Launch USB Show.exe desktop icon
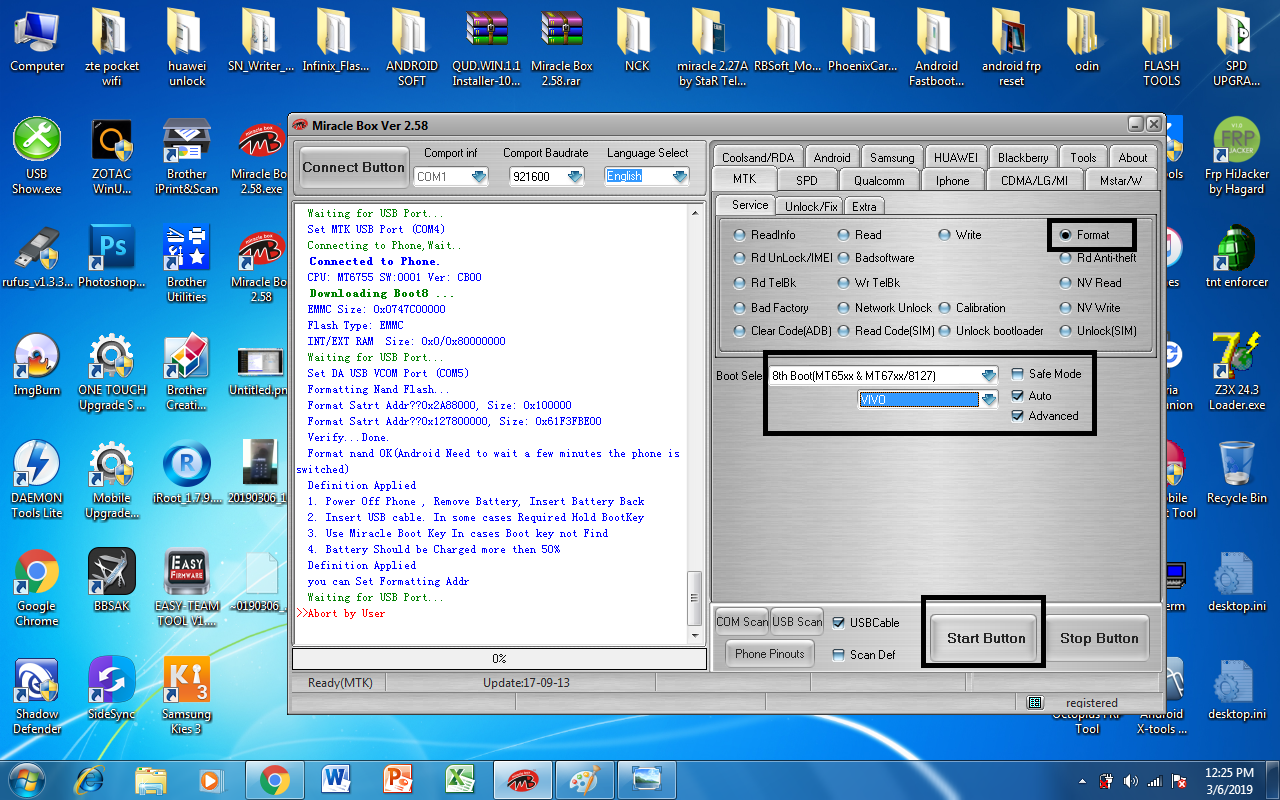Screen dimensions: 1280x800 (x=37, y=156)
